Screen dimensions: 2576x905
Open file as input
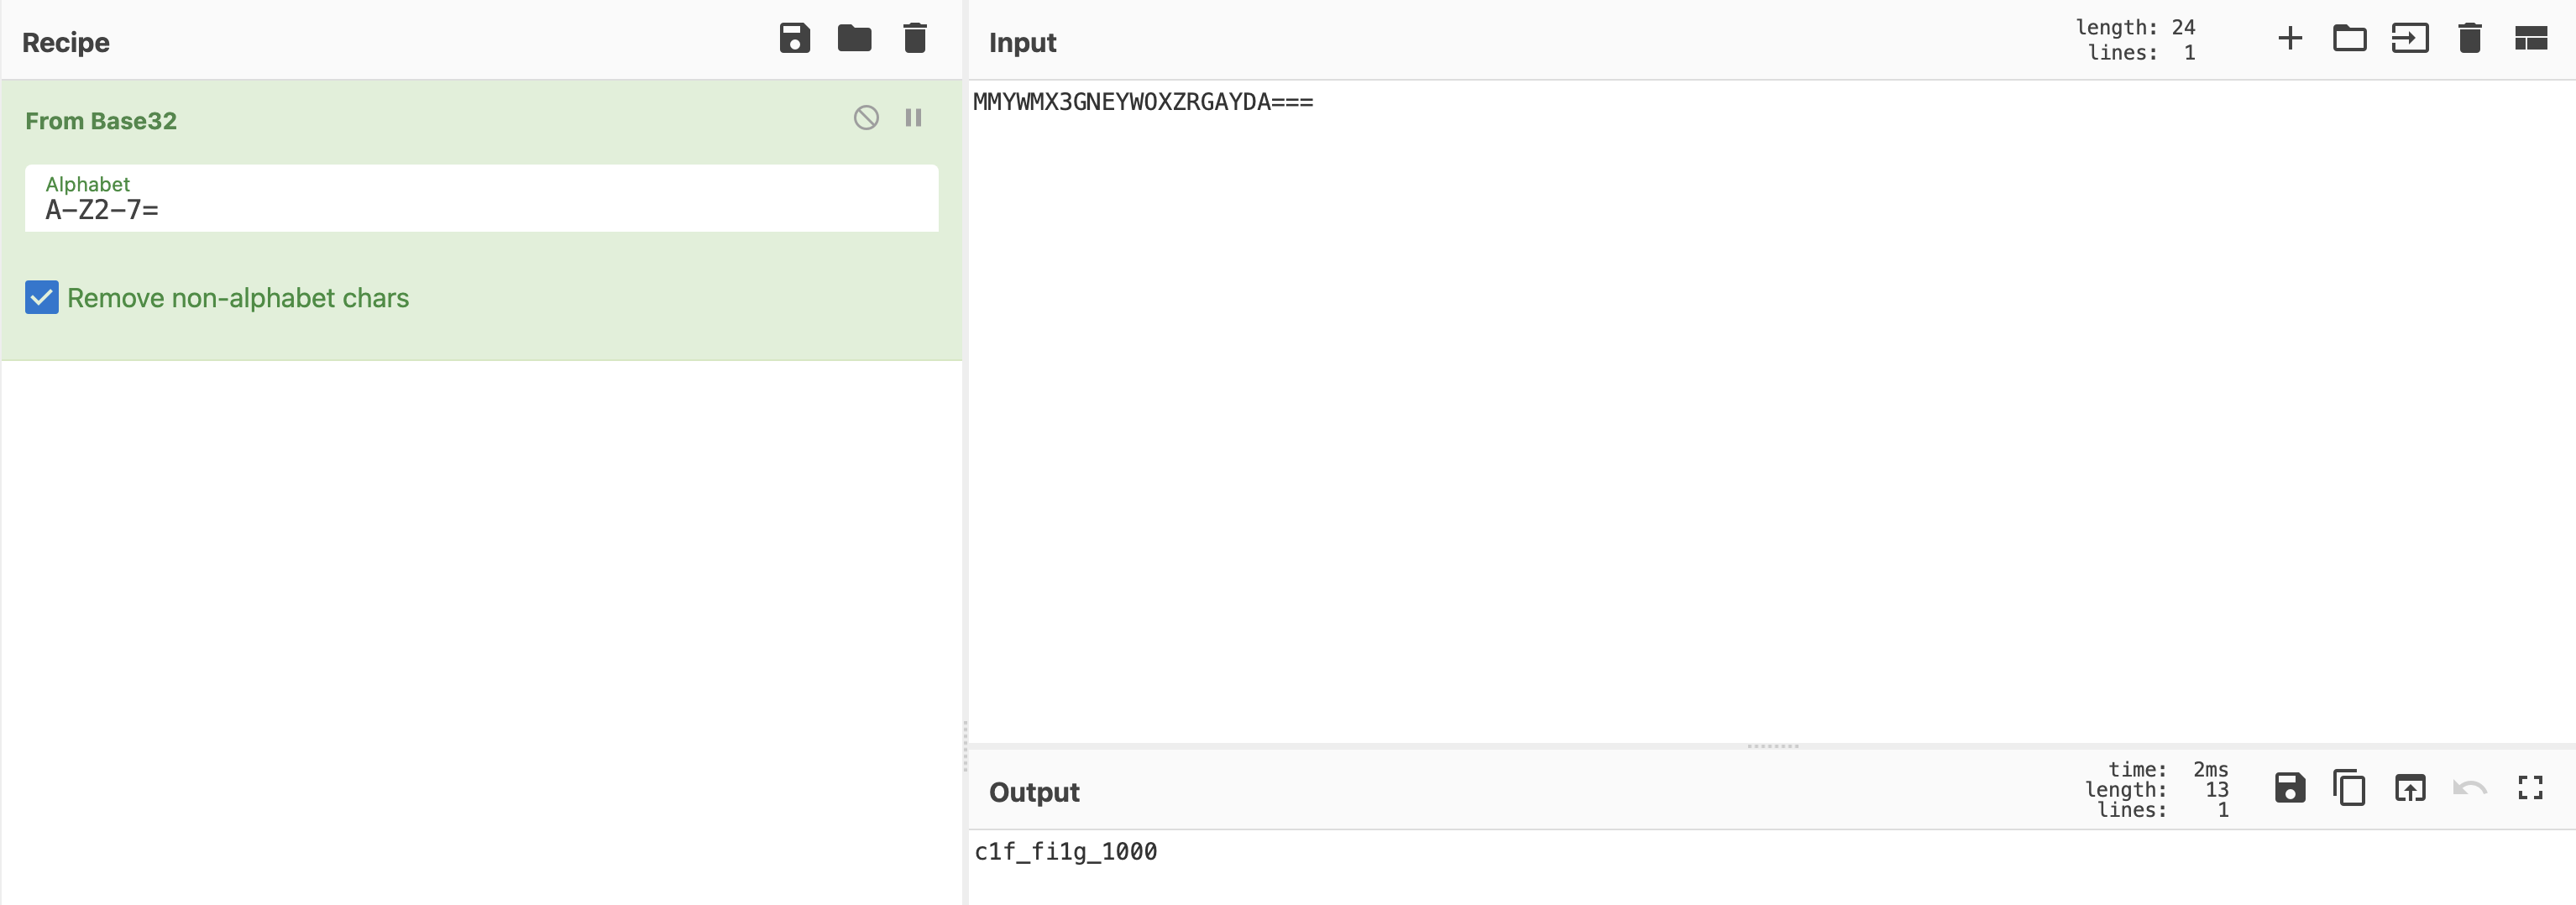[2409, 39]
